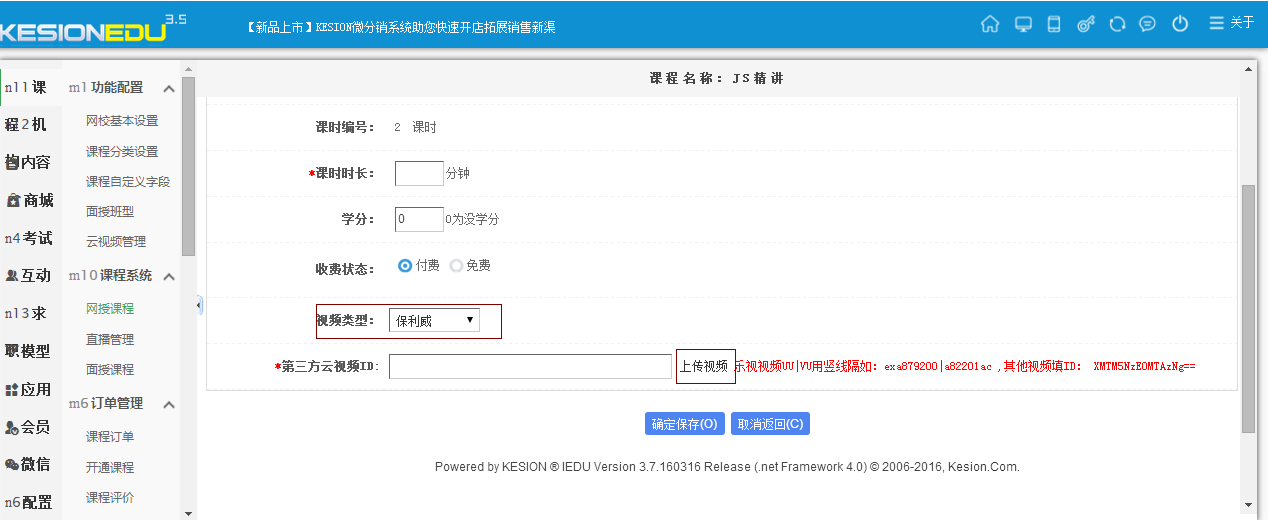Image resolution: width=1268 pixels, height=520 pixels.
Task: Click the 上传视频 button
Action: click(705, 366)
